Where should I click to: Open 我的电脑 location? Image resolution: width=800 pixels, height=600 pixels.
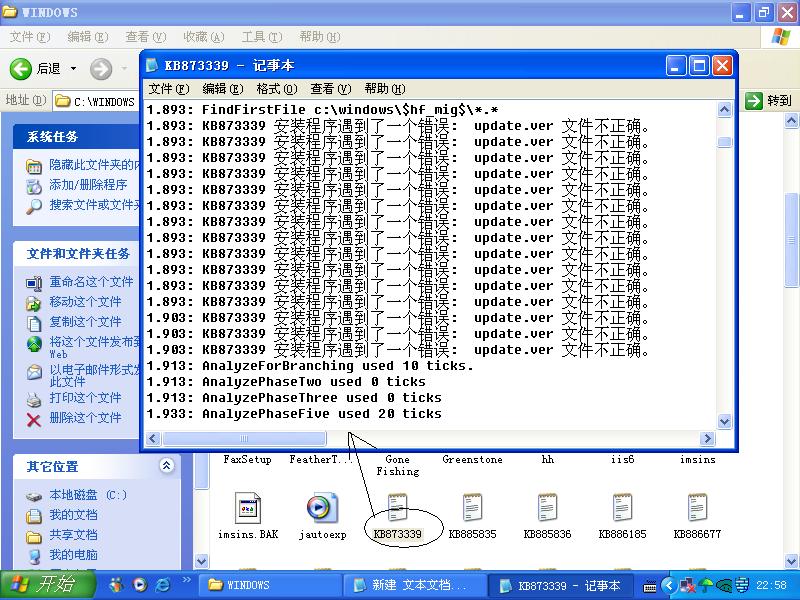(73, 555)
